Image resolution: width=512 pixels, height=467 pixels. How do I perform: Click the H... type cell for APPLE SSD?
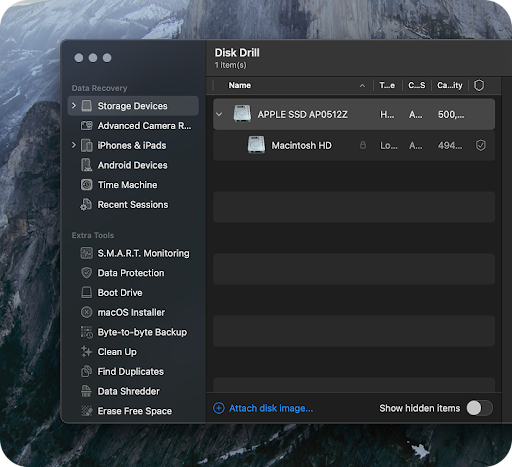point(387,115)
